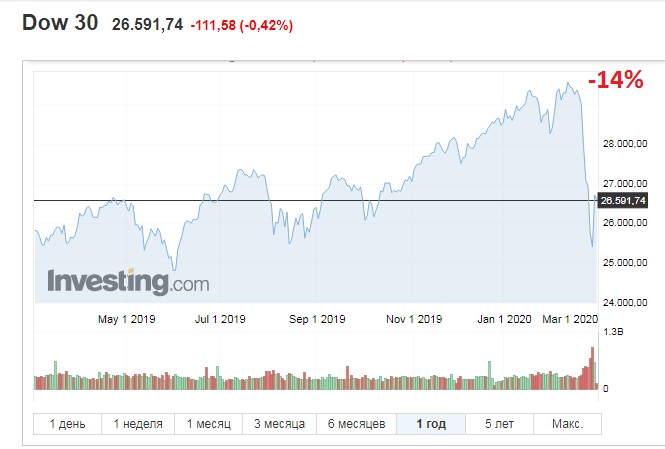Switch chart to "1 неделя" range
The image size is (665, 449).
click(138, 424)
